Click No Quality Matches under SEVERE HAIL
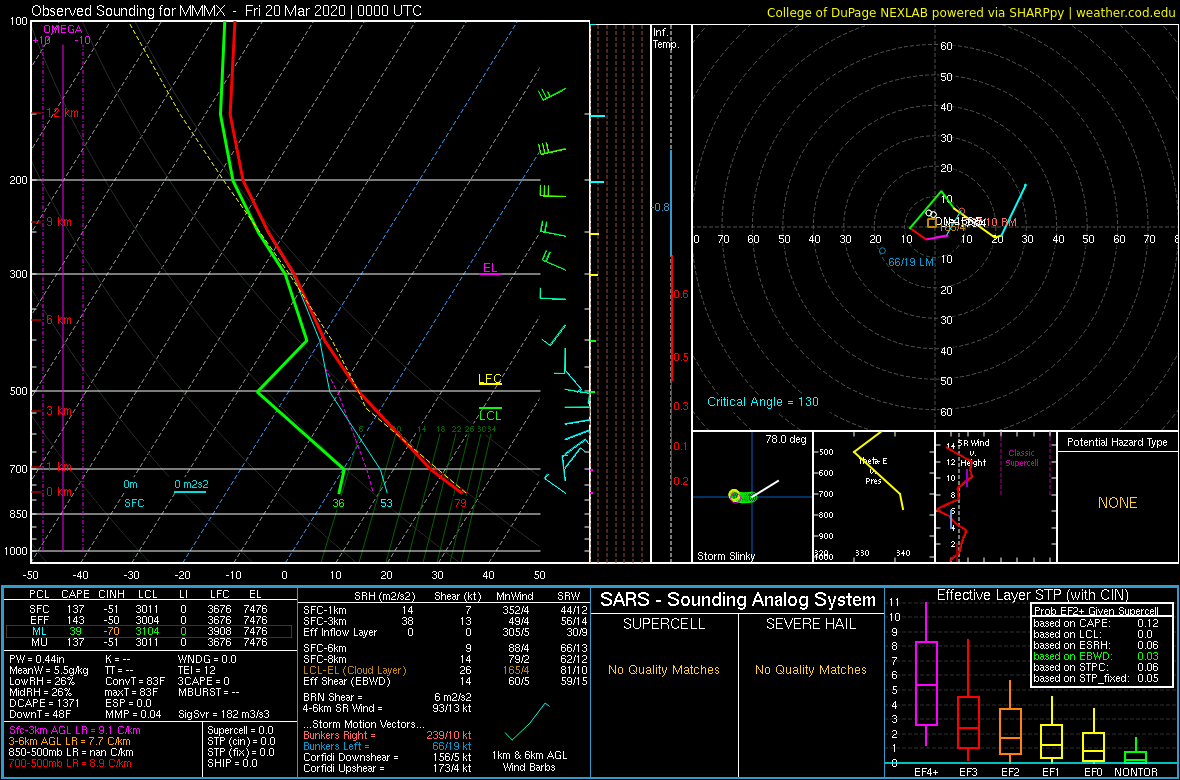Viewport: 1180px width, 780px height. tap(811, 670)
